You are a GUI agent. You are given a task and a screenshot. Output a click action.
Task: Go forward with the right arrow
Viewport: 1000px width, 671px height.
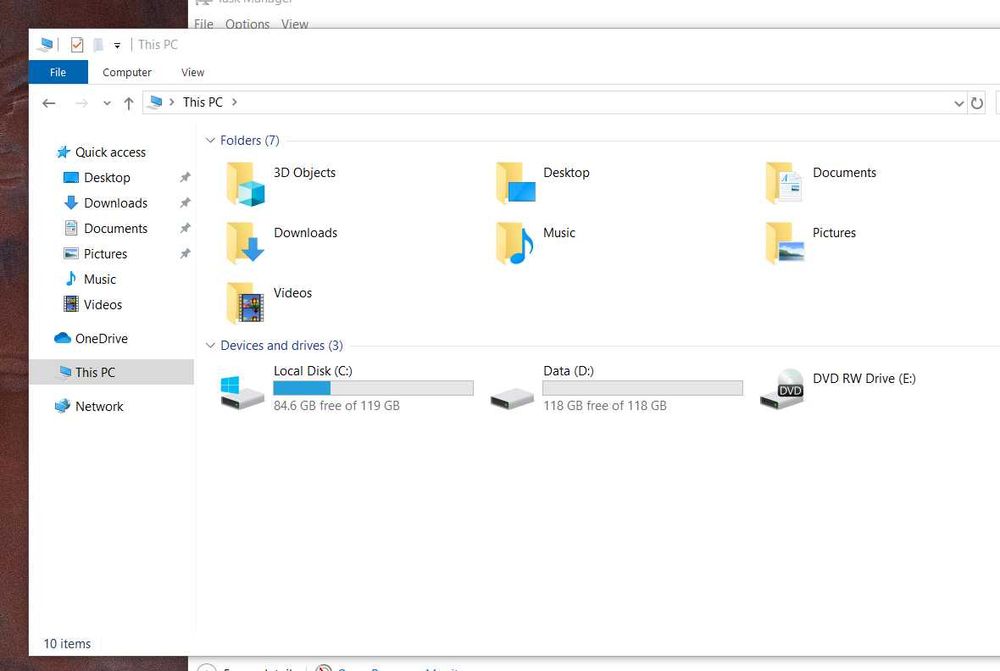[x=81, y=103]
